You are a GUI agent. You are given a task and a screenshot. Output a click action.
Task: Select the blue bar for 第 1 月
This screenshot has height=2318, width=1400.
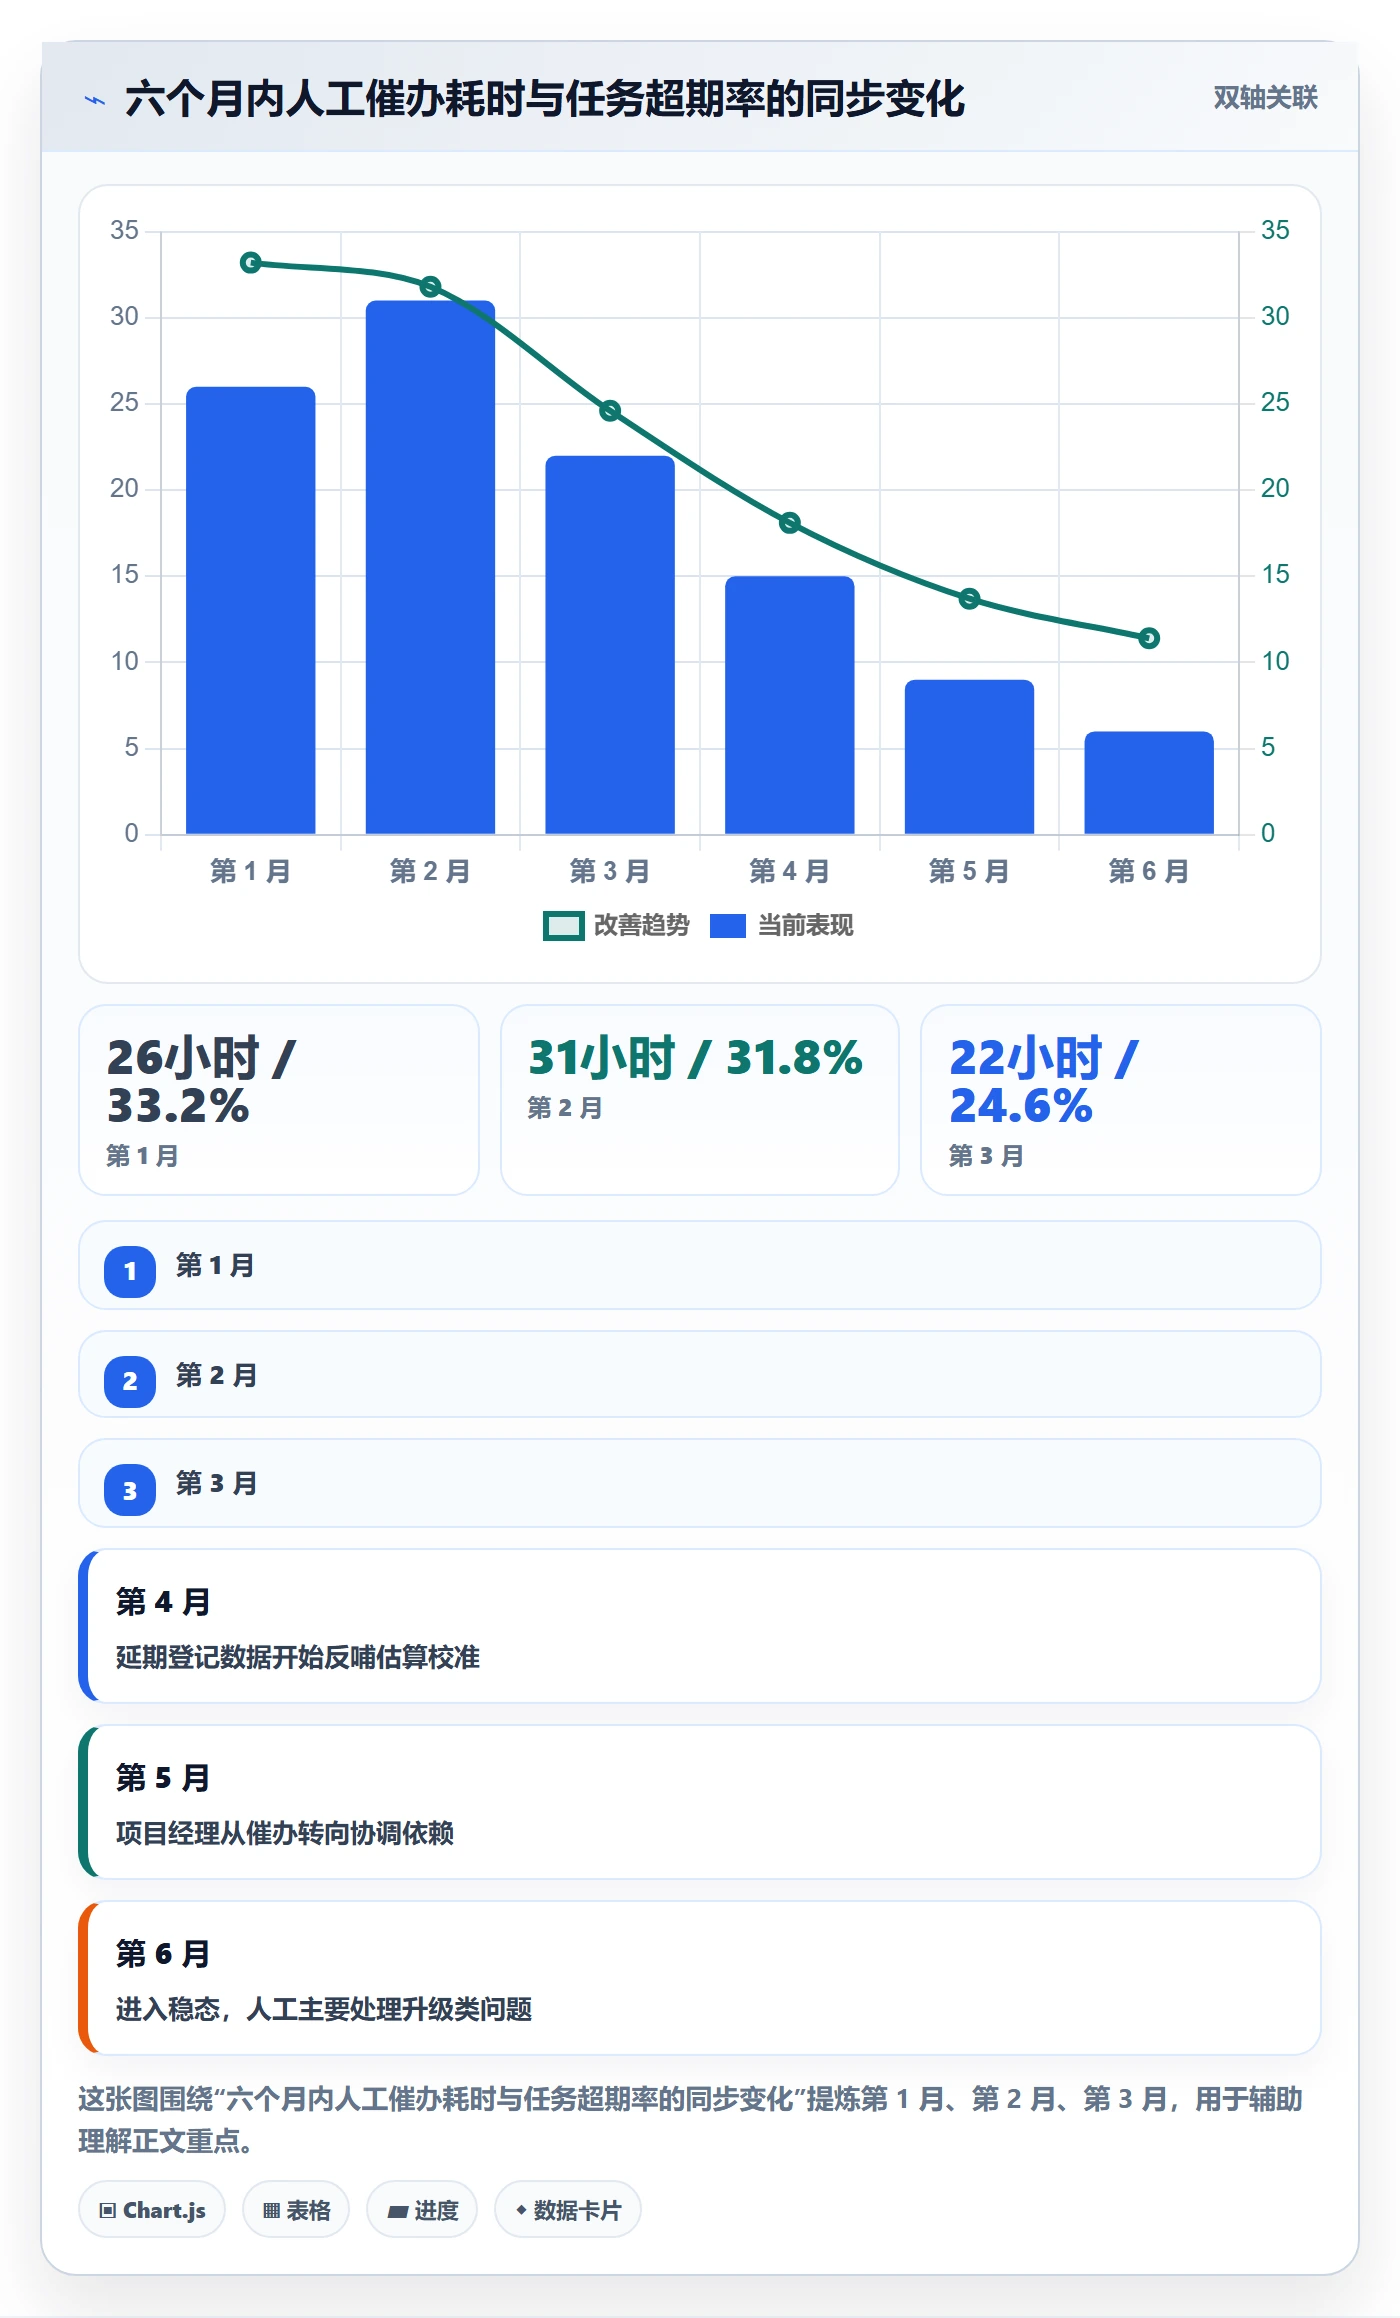pos(251,610)
